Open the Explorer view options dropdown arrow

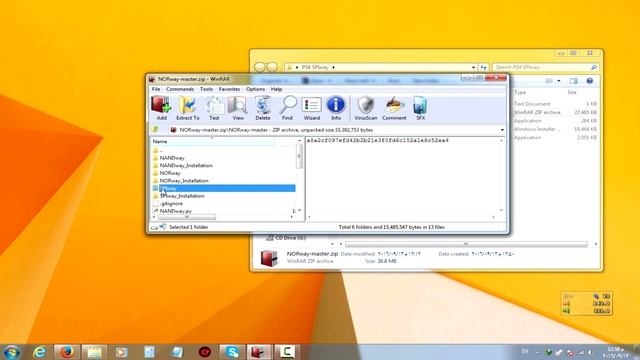559,81
